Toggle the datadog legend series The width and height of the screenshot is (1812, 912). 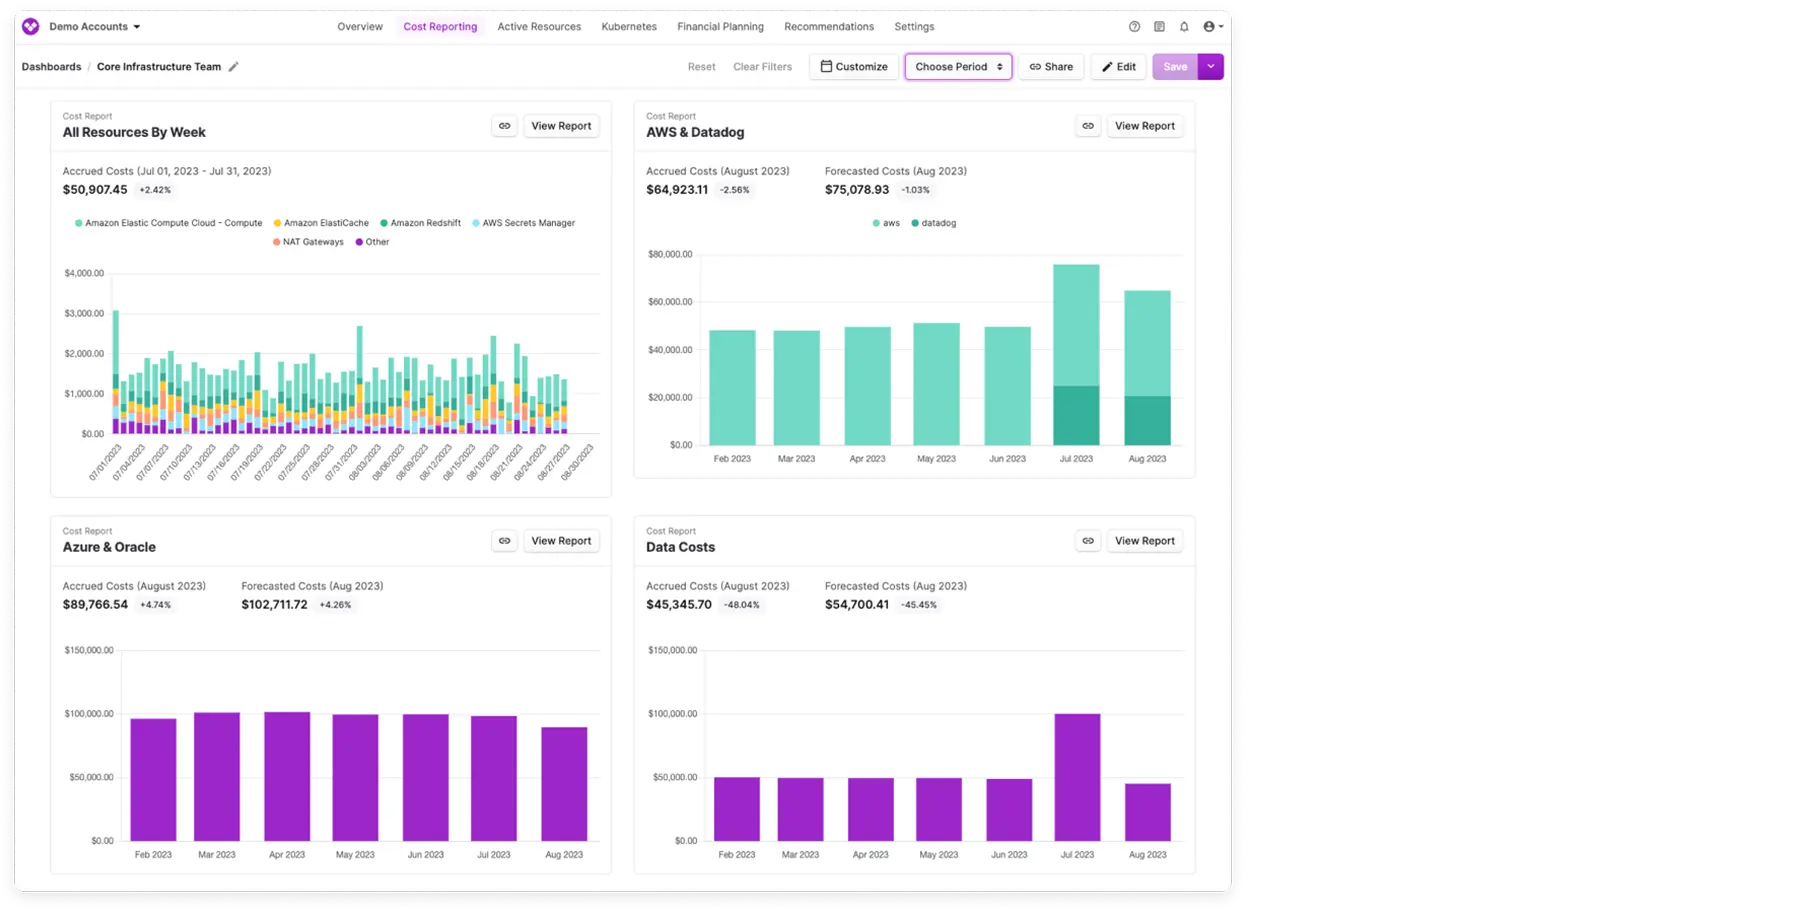tap(938, 223)
